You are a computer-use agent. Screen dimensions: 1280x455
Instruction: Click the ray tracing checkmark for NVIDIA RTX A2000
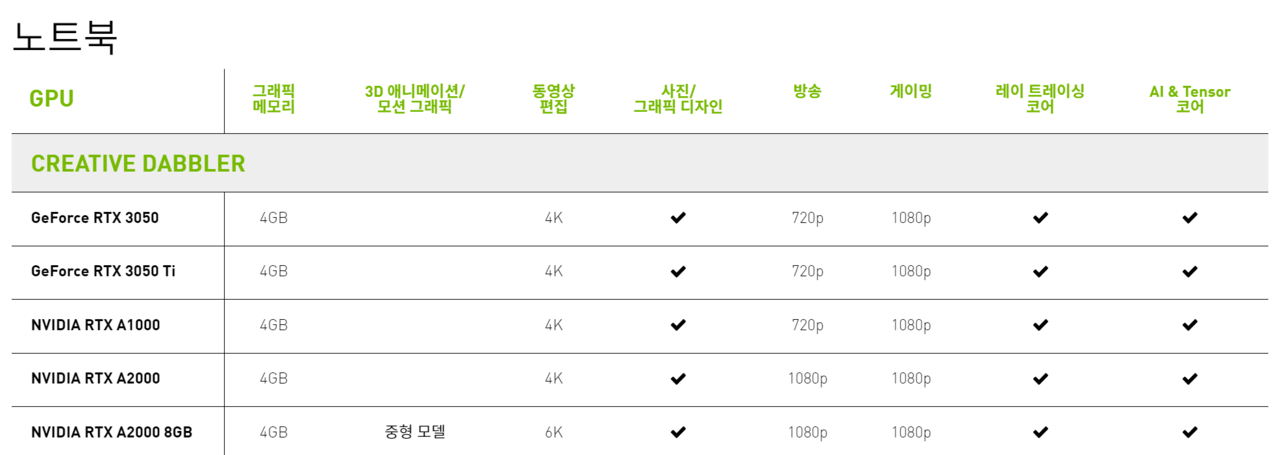pos(1040,379)
